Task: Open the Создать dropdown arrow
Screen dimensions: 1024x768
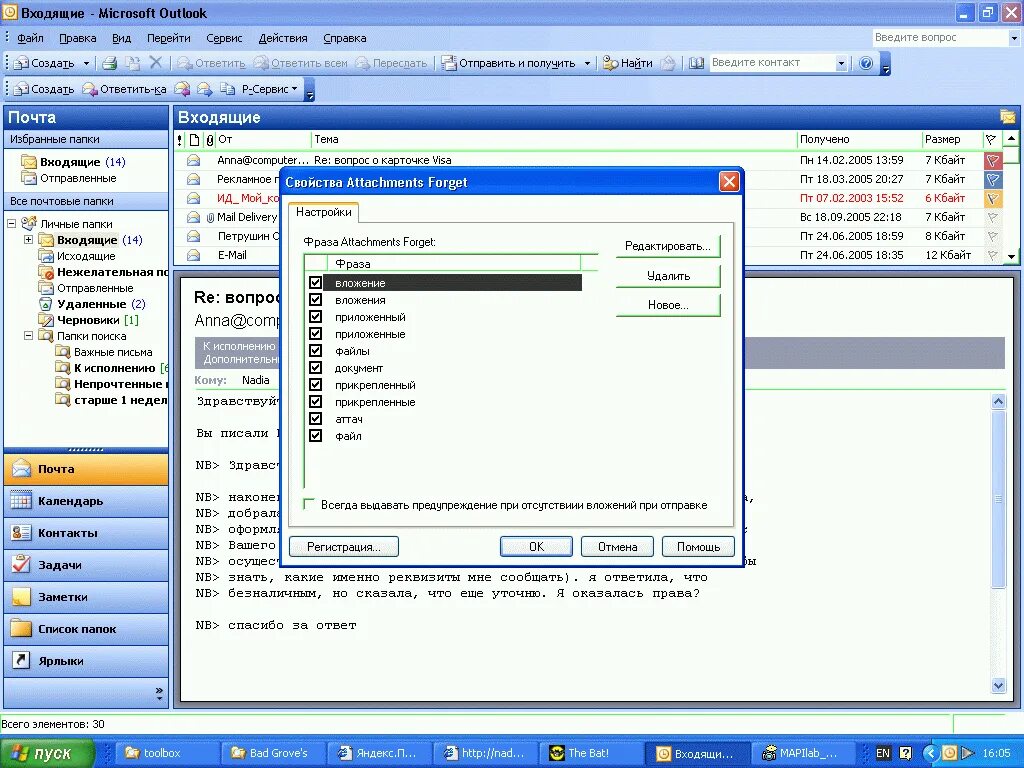Action: [x=86, y=63]
